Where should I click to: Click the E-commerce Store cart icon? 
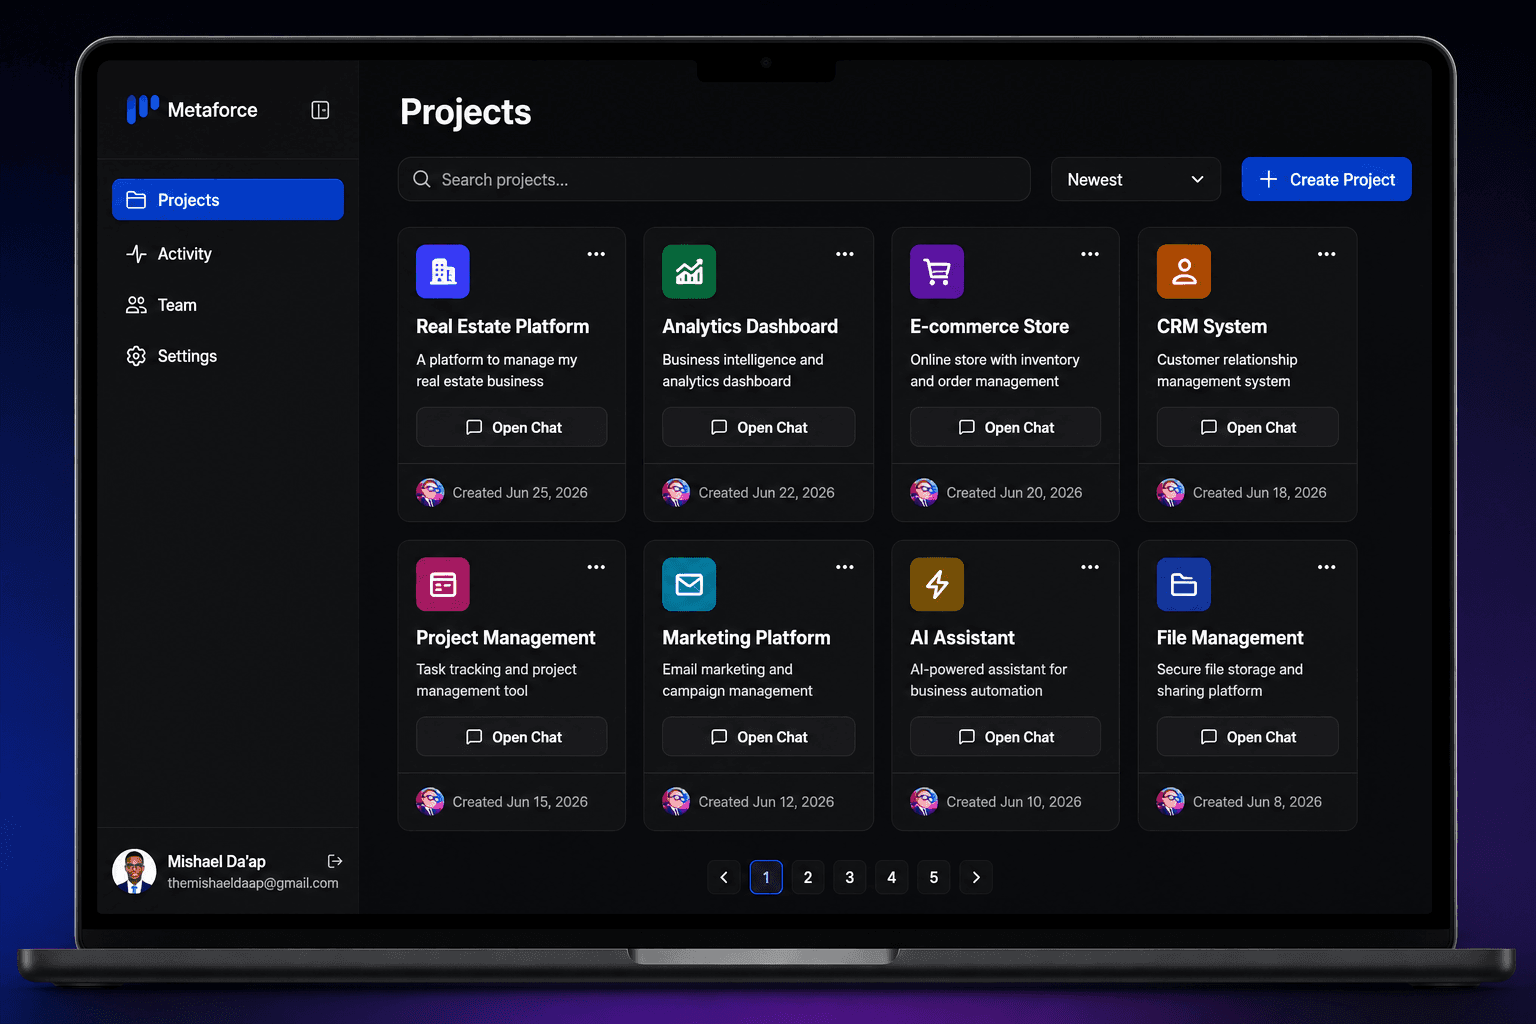(x=937, y=271)
